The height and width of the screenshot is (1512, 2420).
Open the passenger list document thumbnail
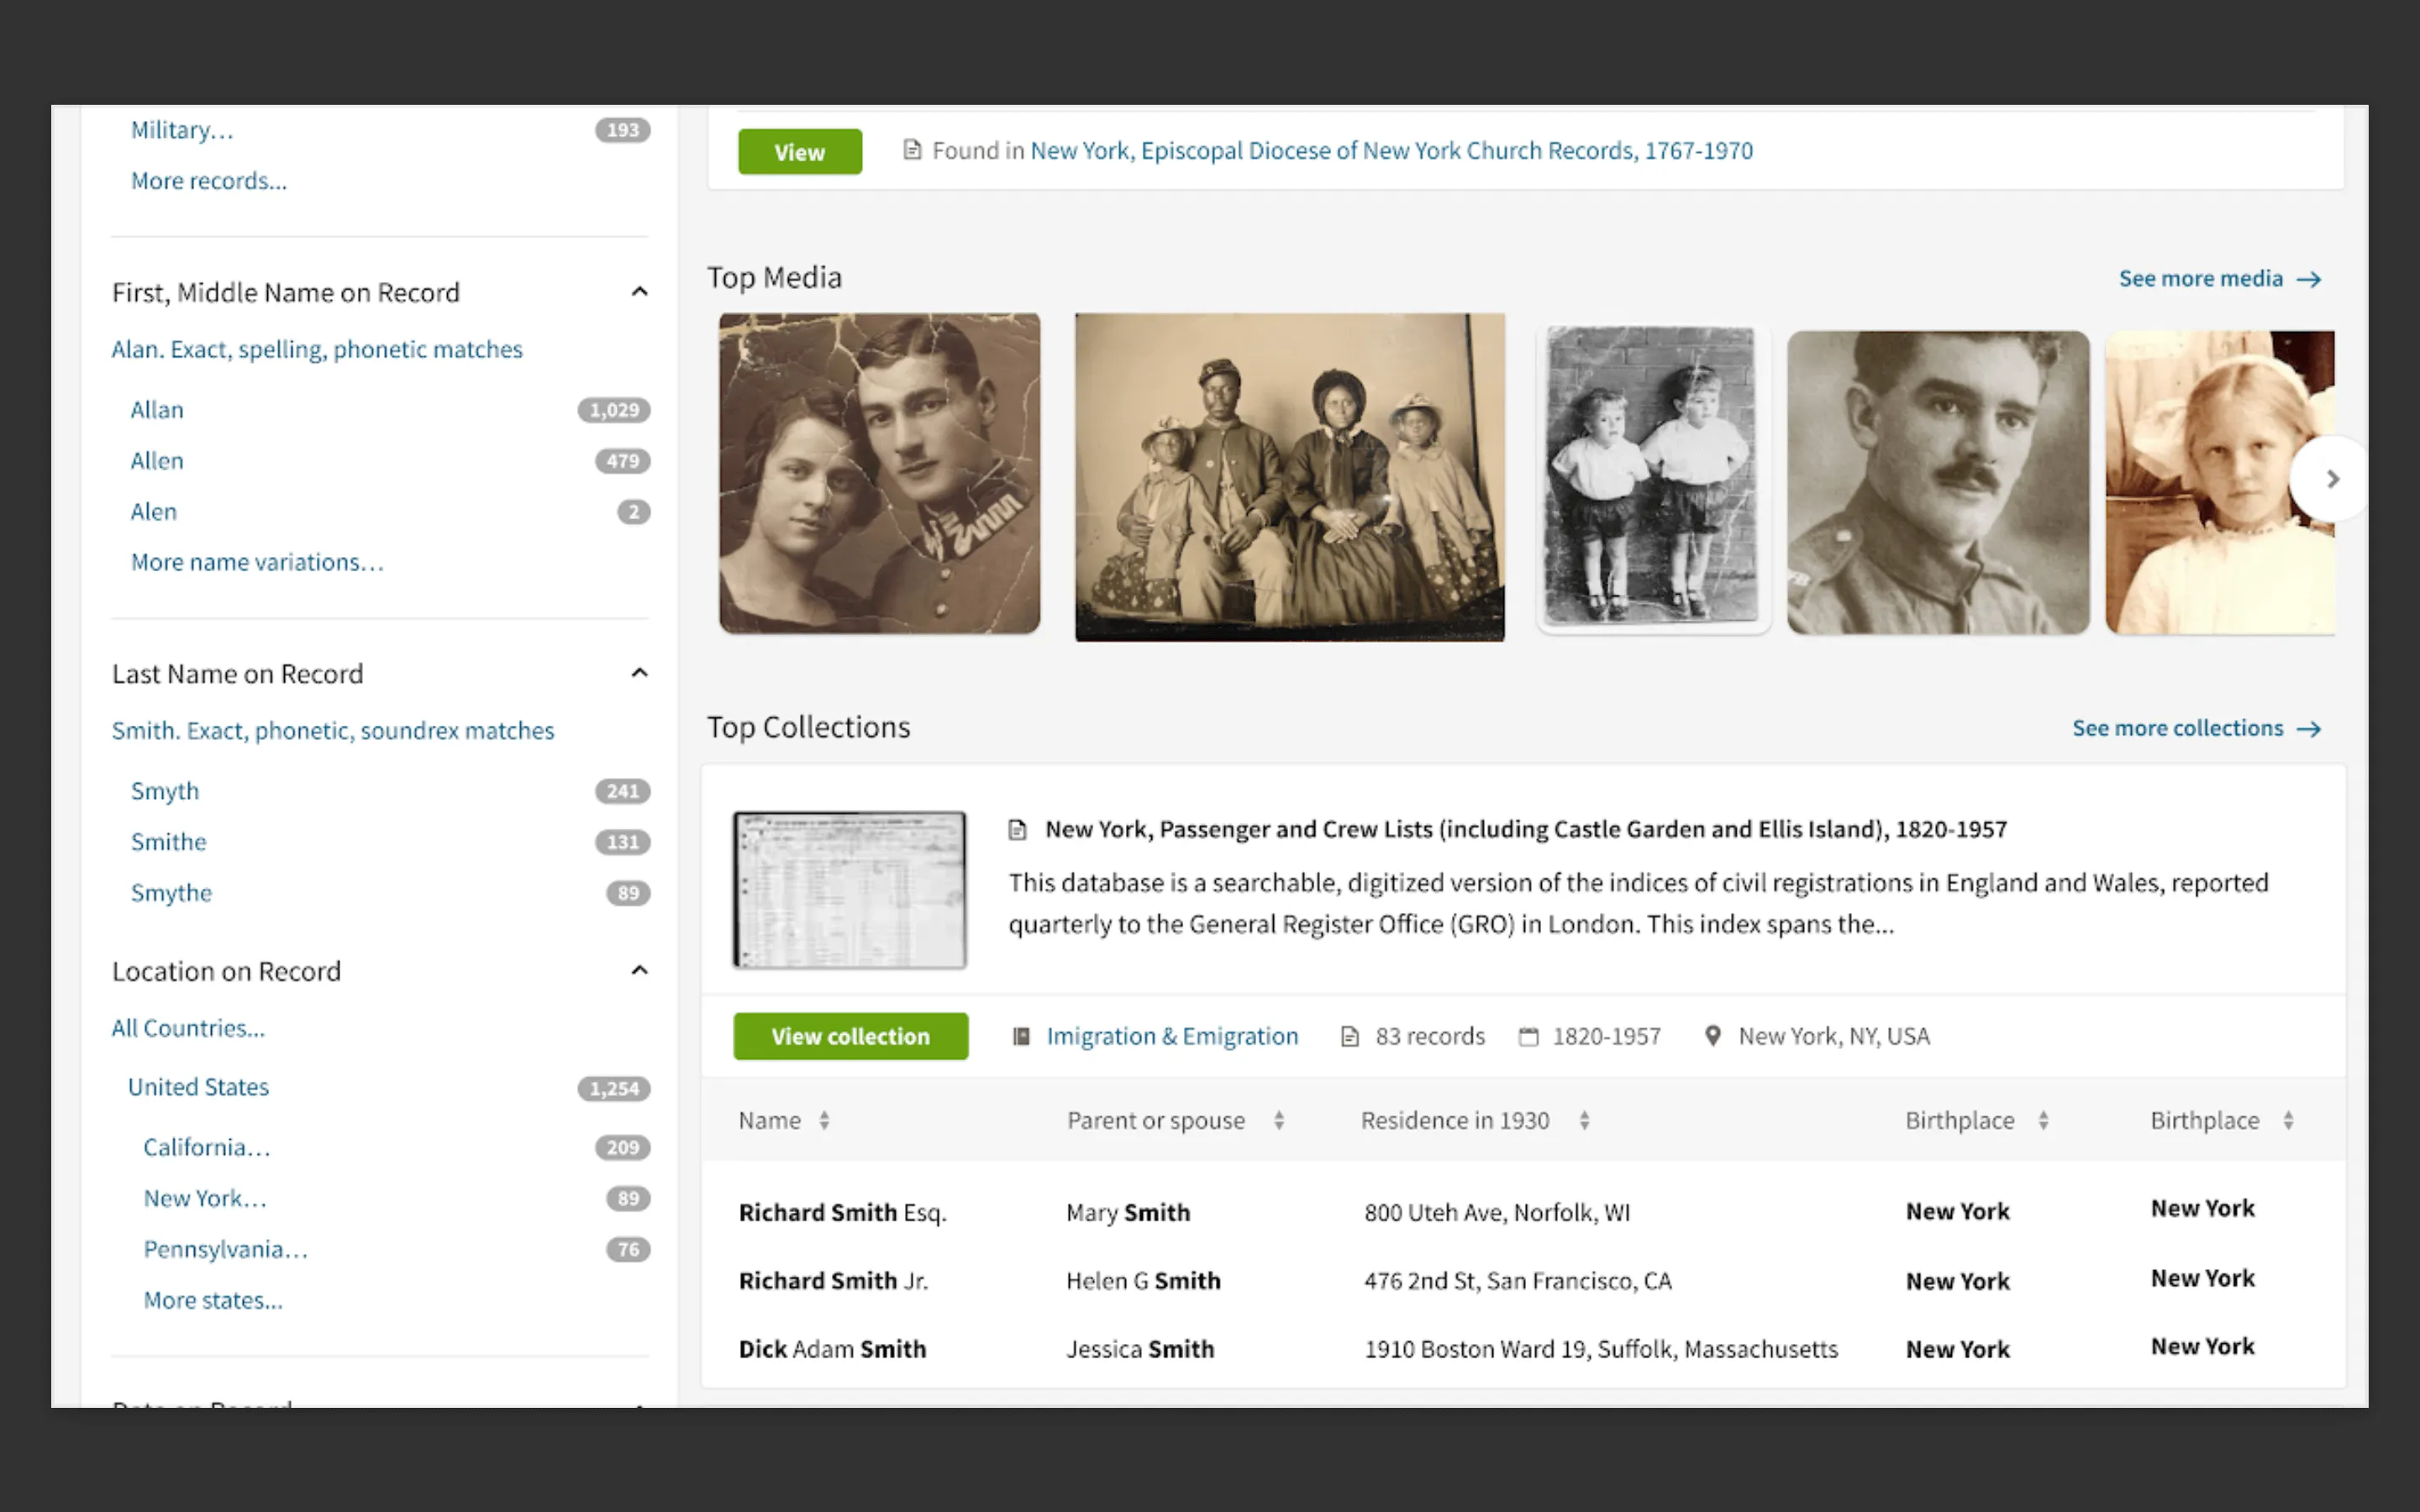click(849, 889)
